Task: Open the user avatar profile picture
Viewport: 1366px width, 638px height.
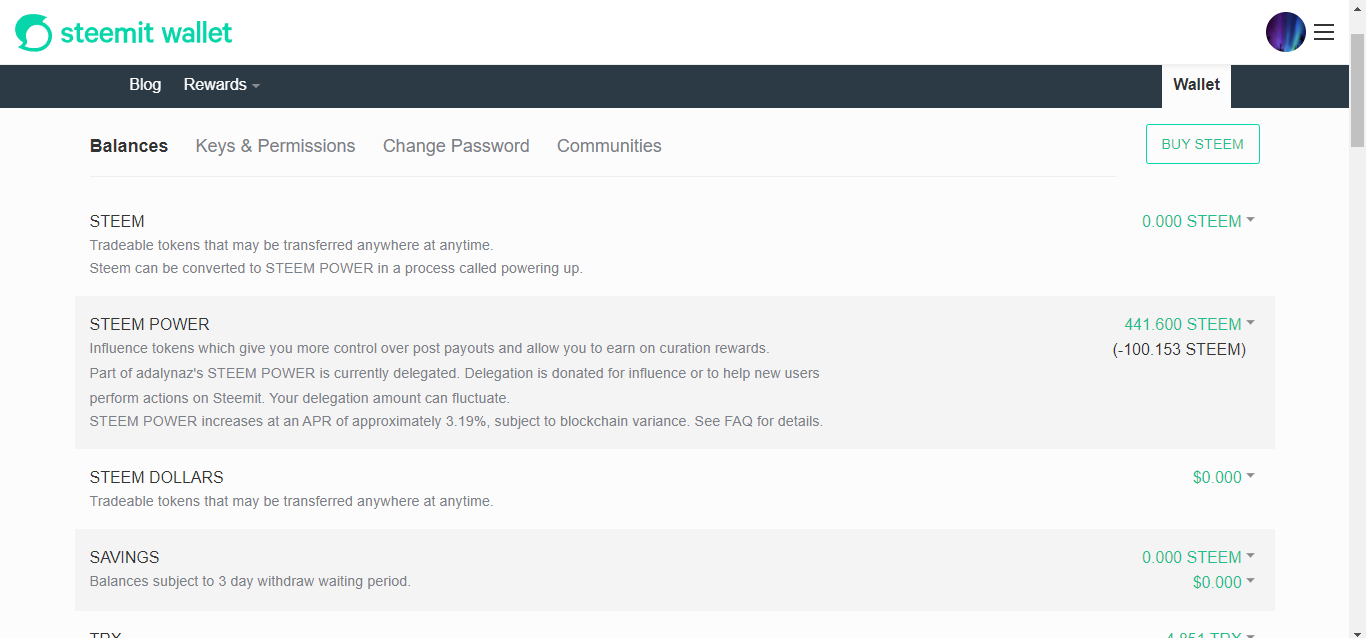Action: (x=1286, y=32)
